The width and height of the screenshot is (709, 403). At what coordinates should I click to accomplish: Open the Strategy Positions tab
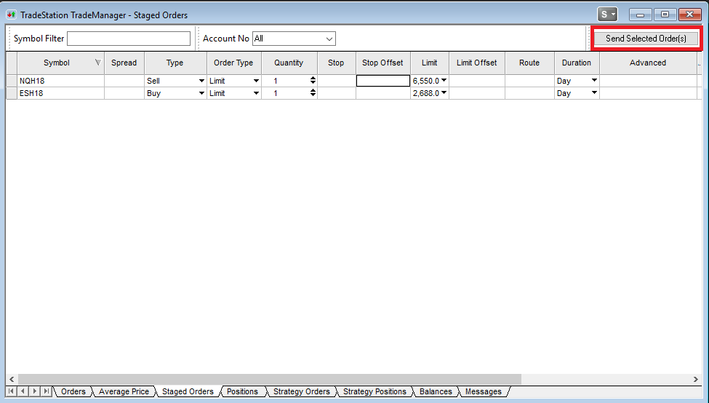coord(375,392)
